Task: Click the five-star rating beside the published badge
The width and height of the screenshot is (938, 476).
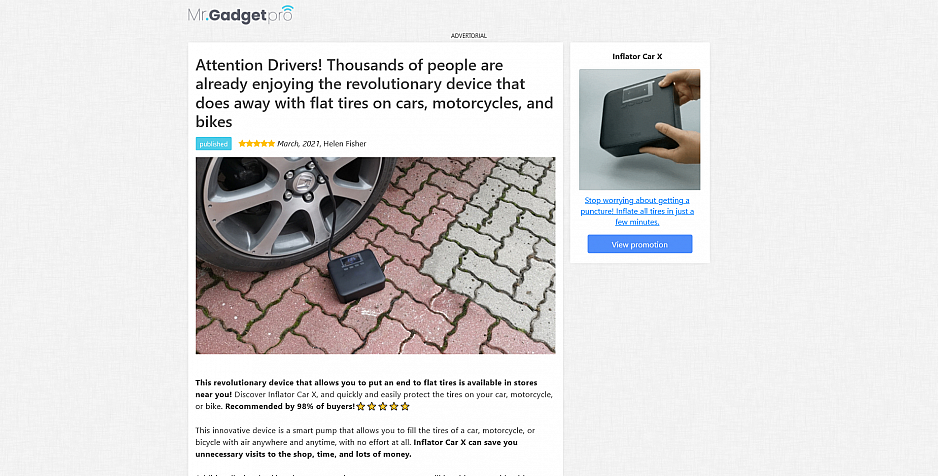Action: coord(257,144)
